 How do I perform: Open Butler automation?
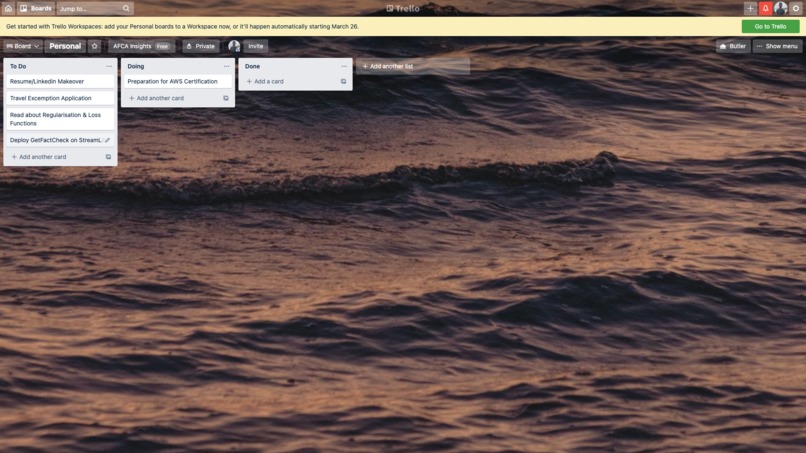[733, 46]
